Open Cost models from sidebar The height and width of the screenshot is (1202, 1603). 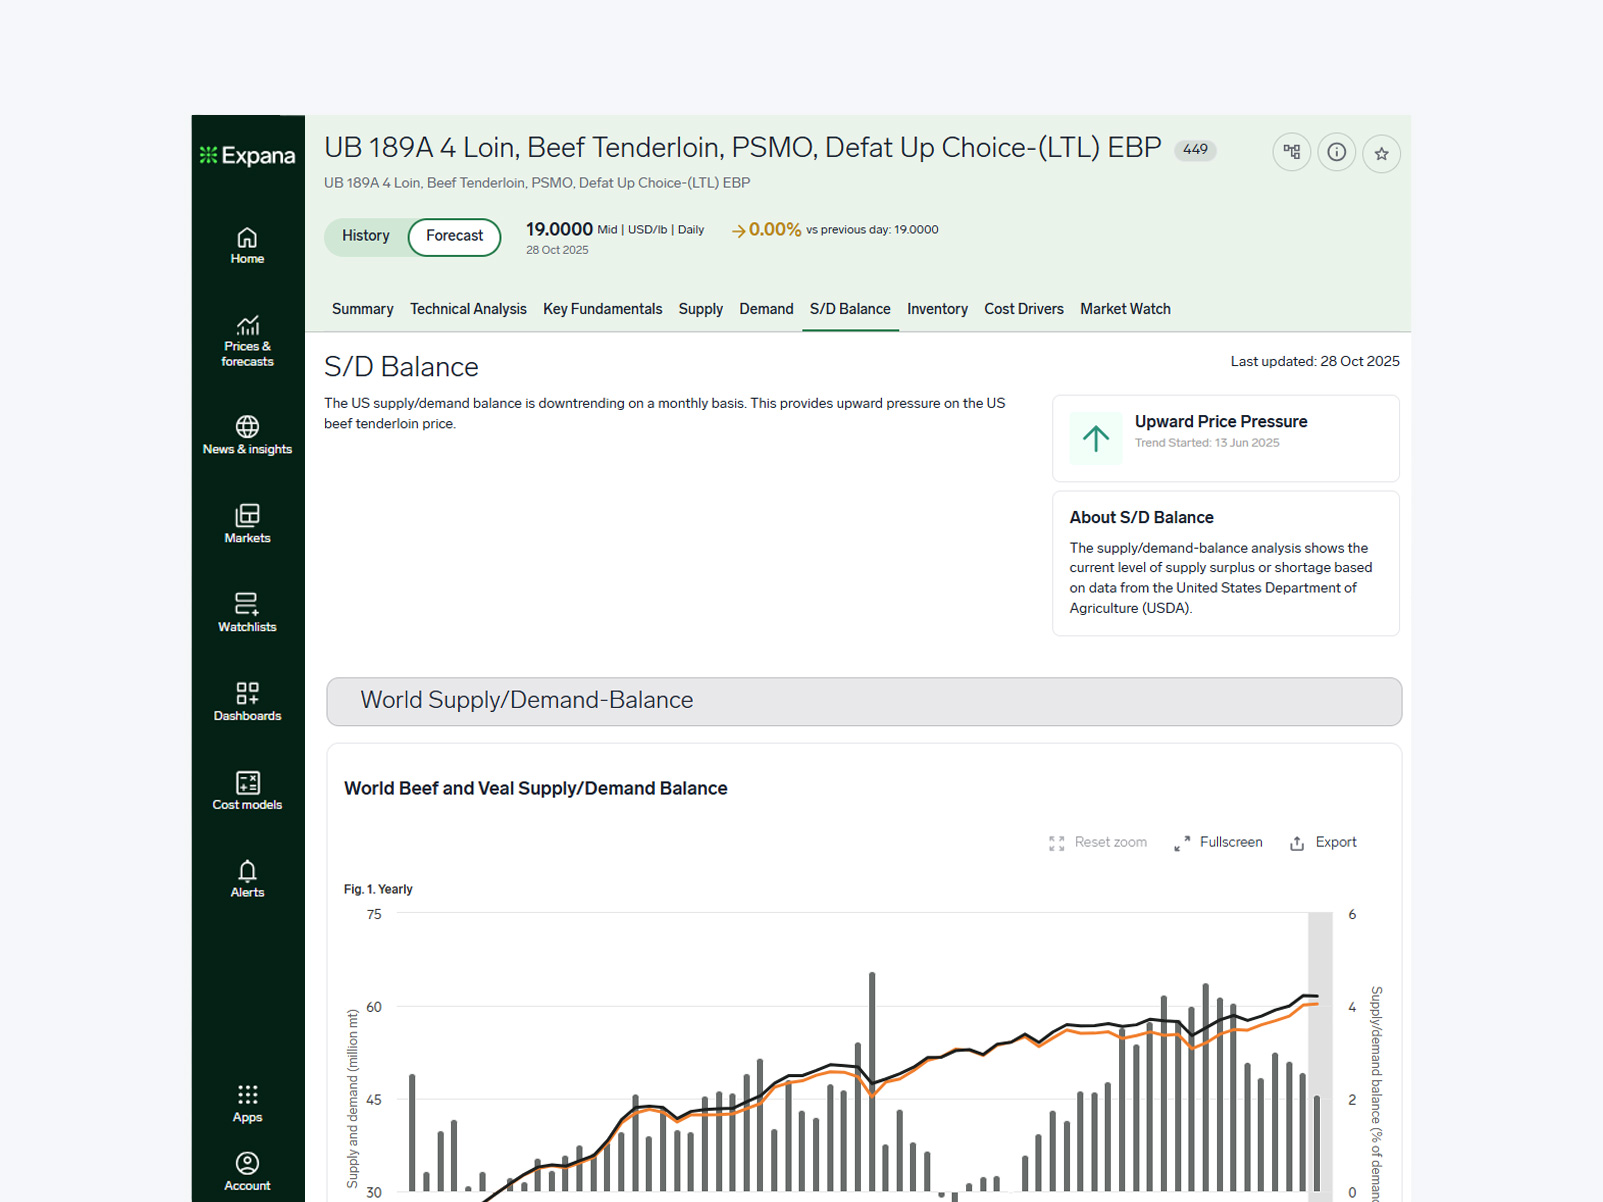point(247,790)
